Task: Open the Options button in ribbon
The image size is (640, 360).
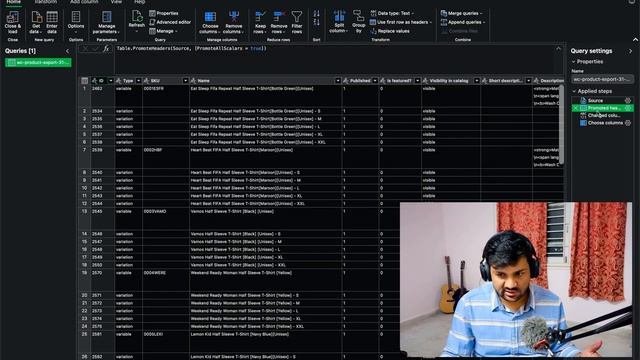Action: coord(76,22)
